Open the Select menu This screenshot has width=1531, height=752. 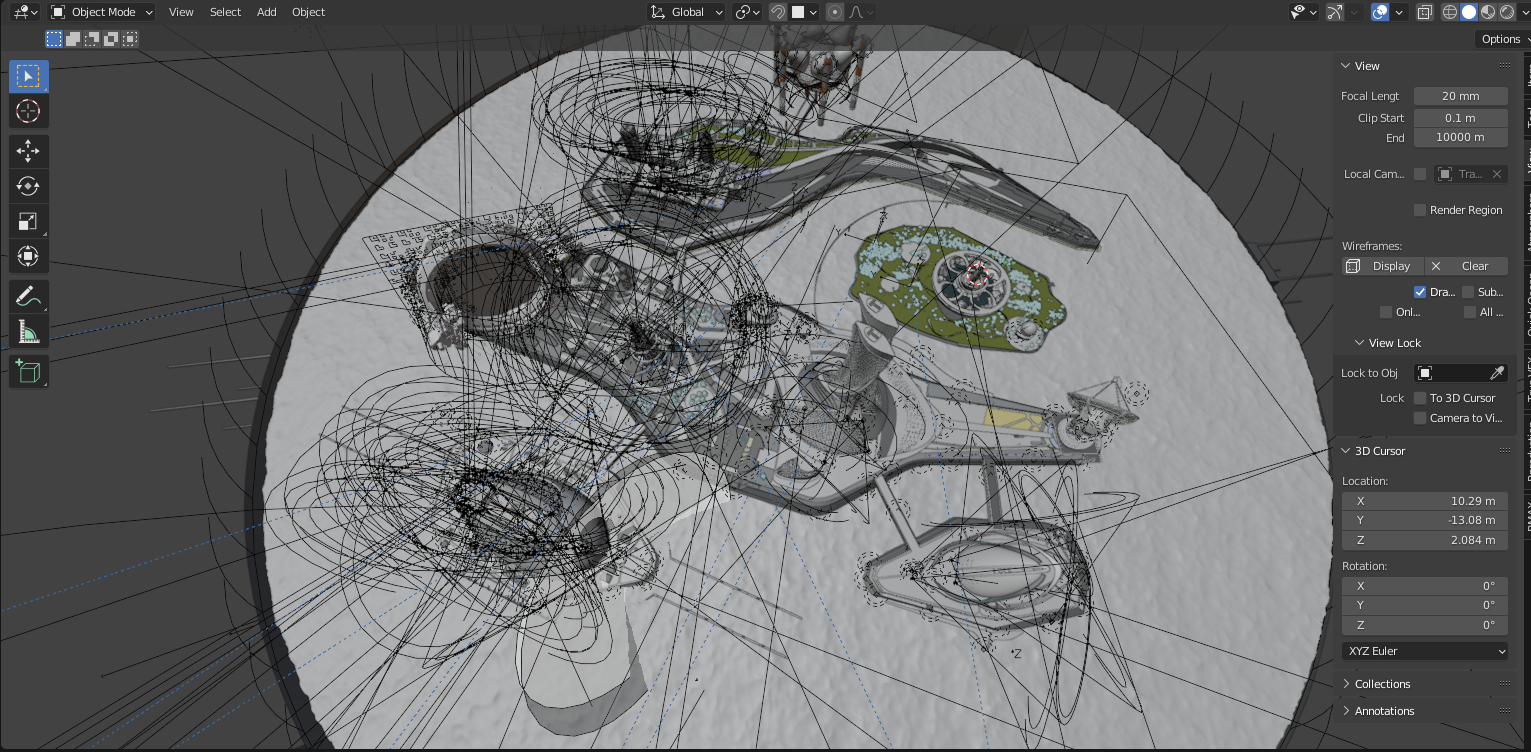(225, 12)
